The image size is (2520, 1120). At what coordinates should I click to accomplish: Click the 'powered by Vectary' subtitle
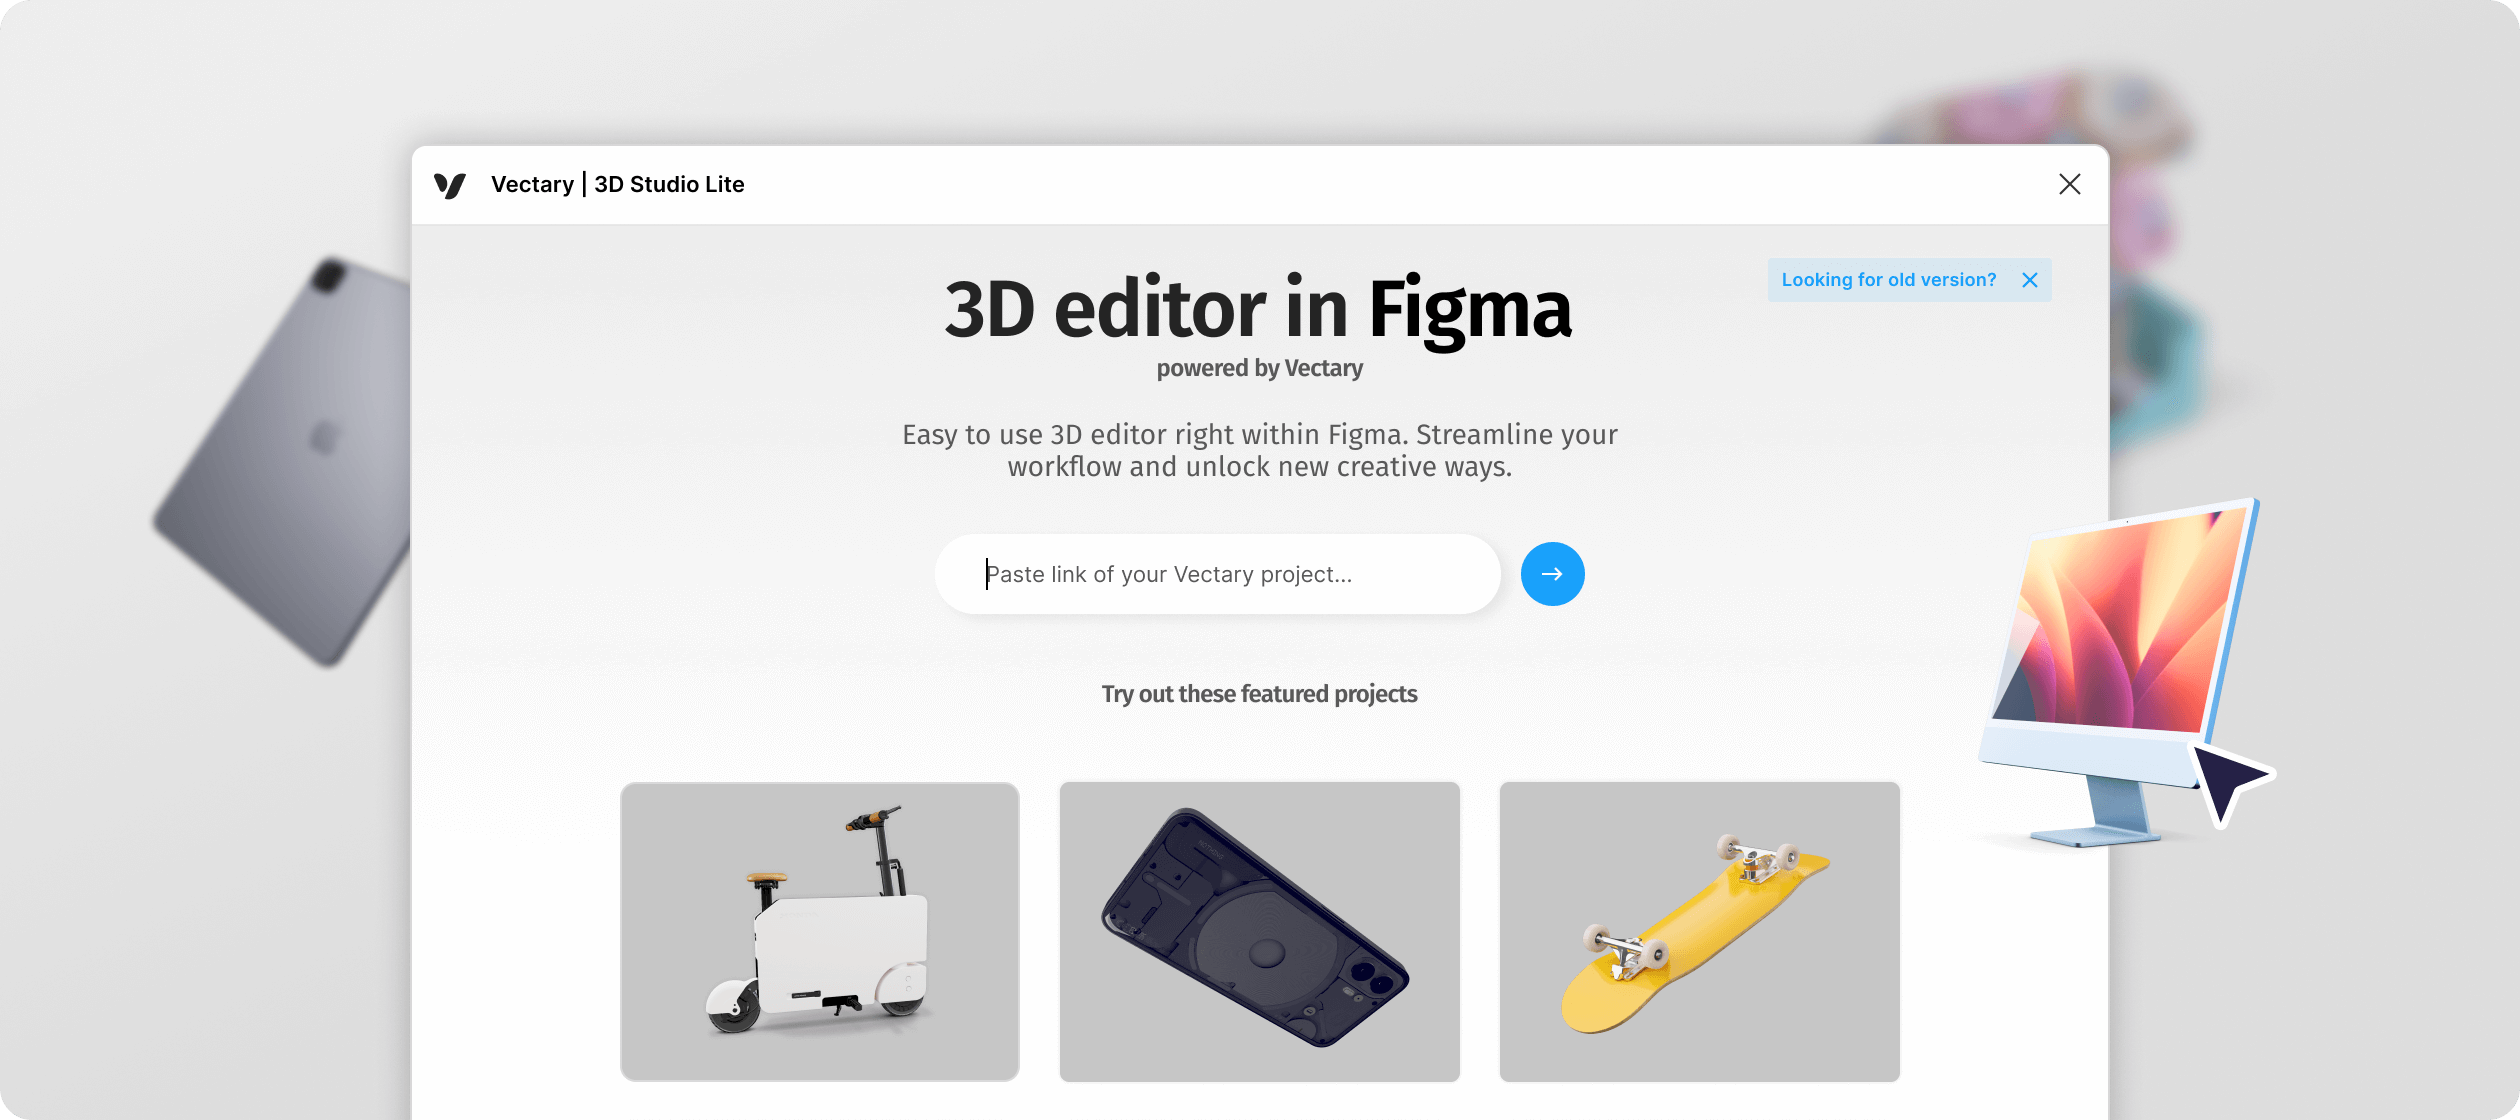click(x=1259, y=368)
